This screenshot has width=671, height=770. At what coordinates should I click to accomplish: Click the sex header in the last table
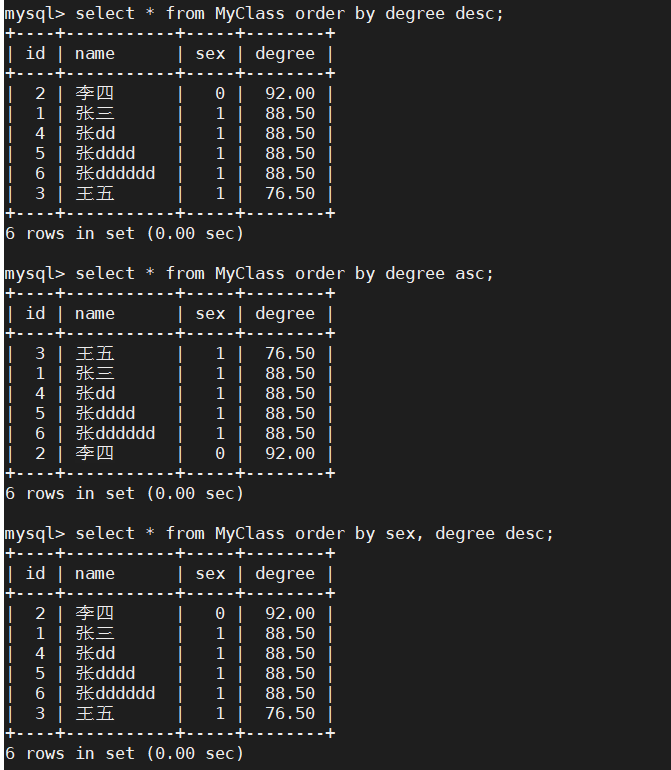coord(210,573)
